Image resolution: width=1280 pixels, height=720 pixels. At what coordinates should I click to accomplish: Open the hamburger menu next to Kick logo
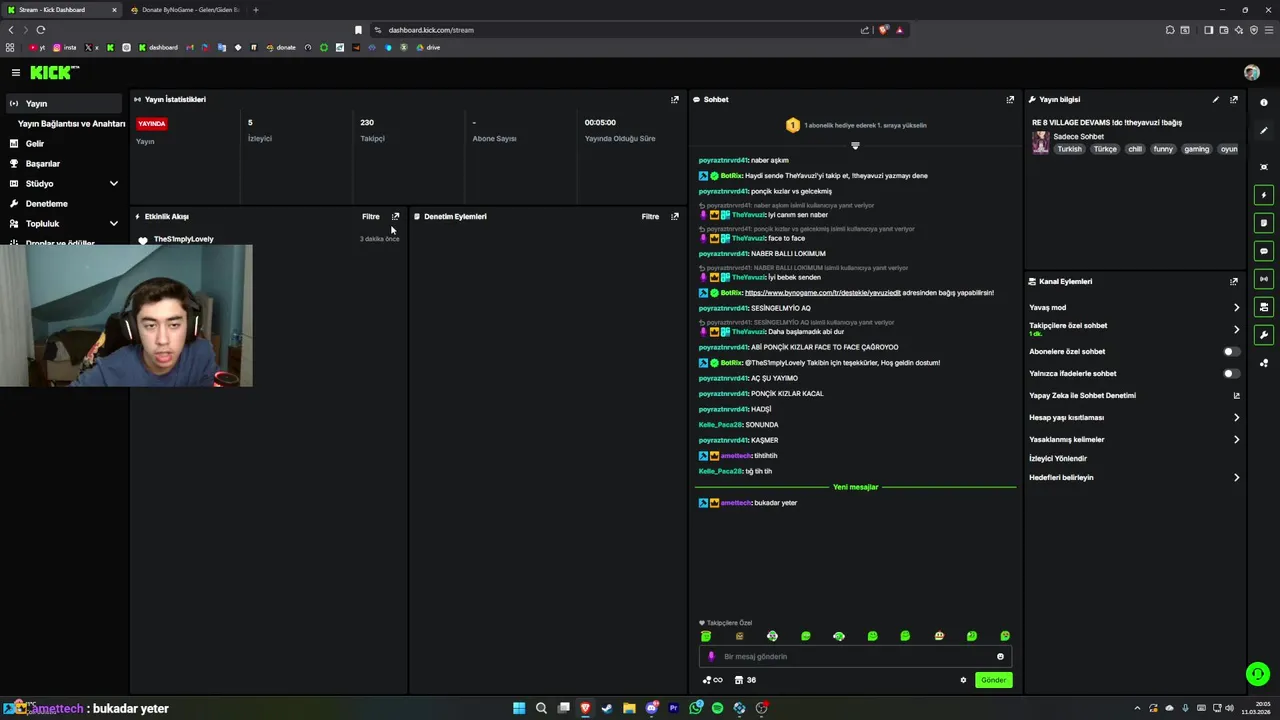point(16,72)
